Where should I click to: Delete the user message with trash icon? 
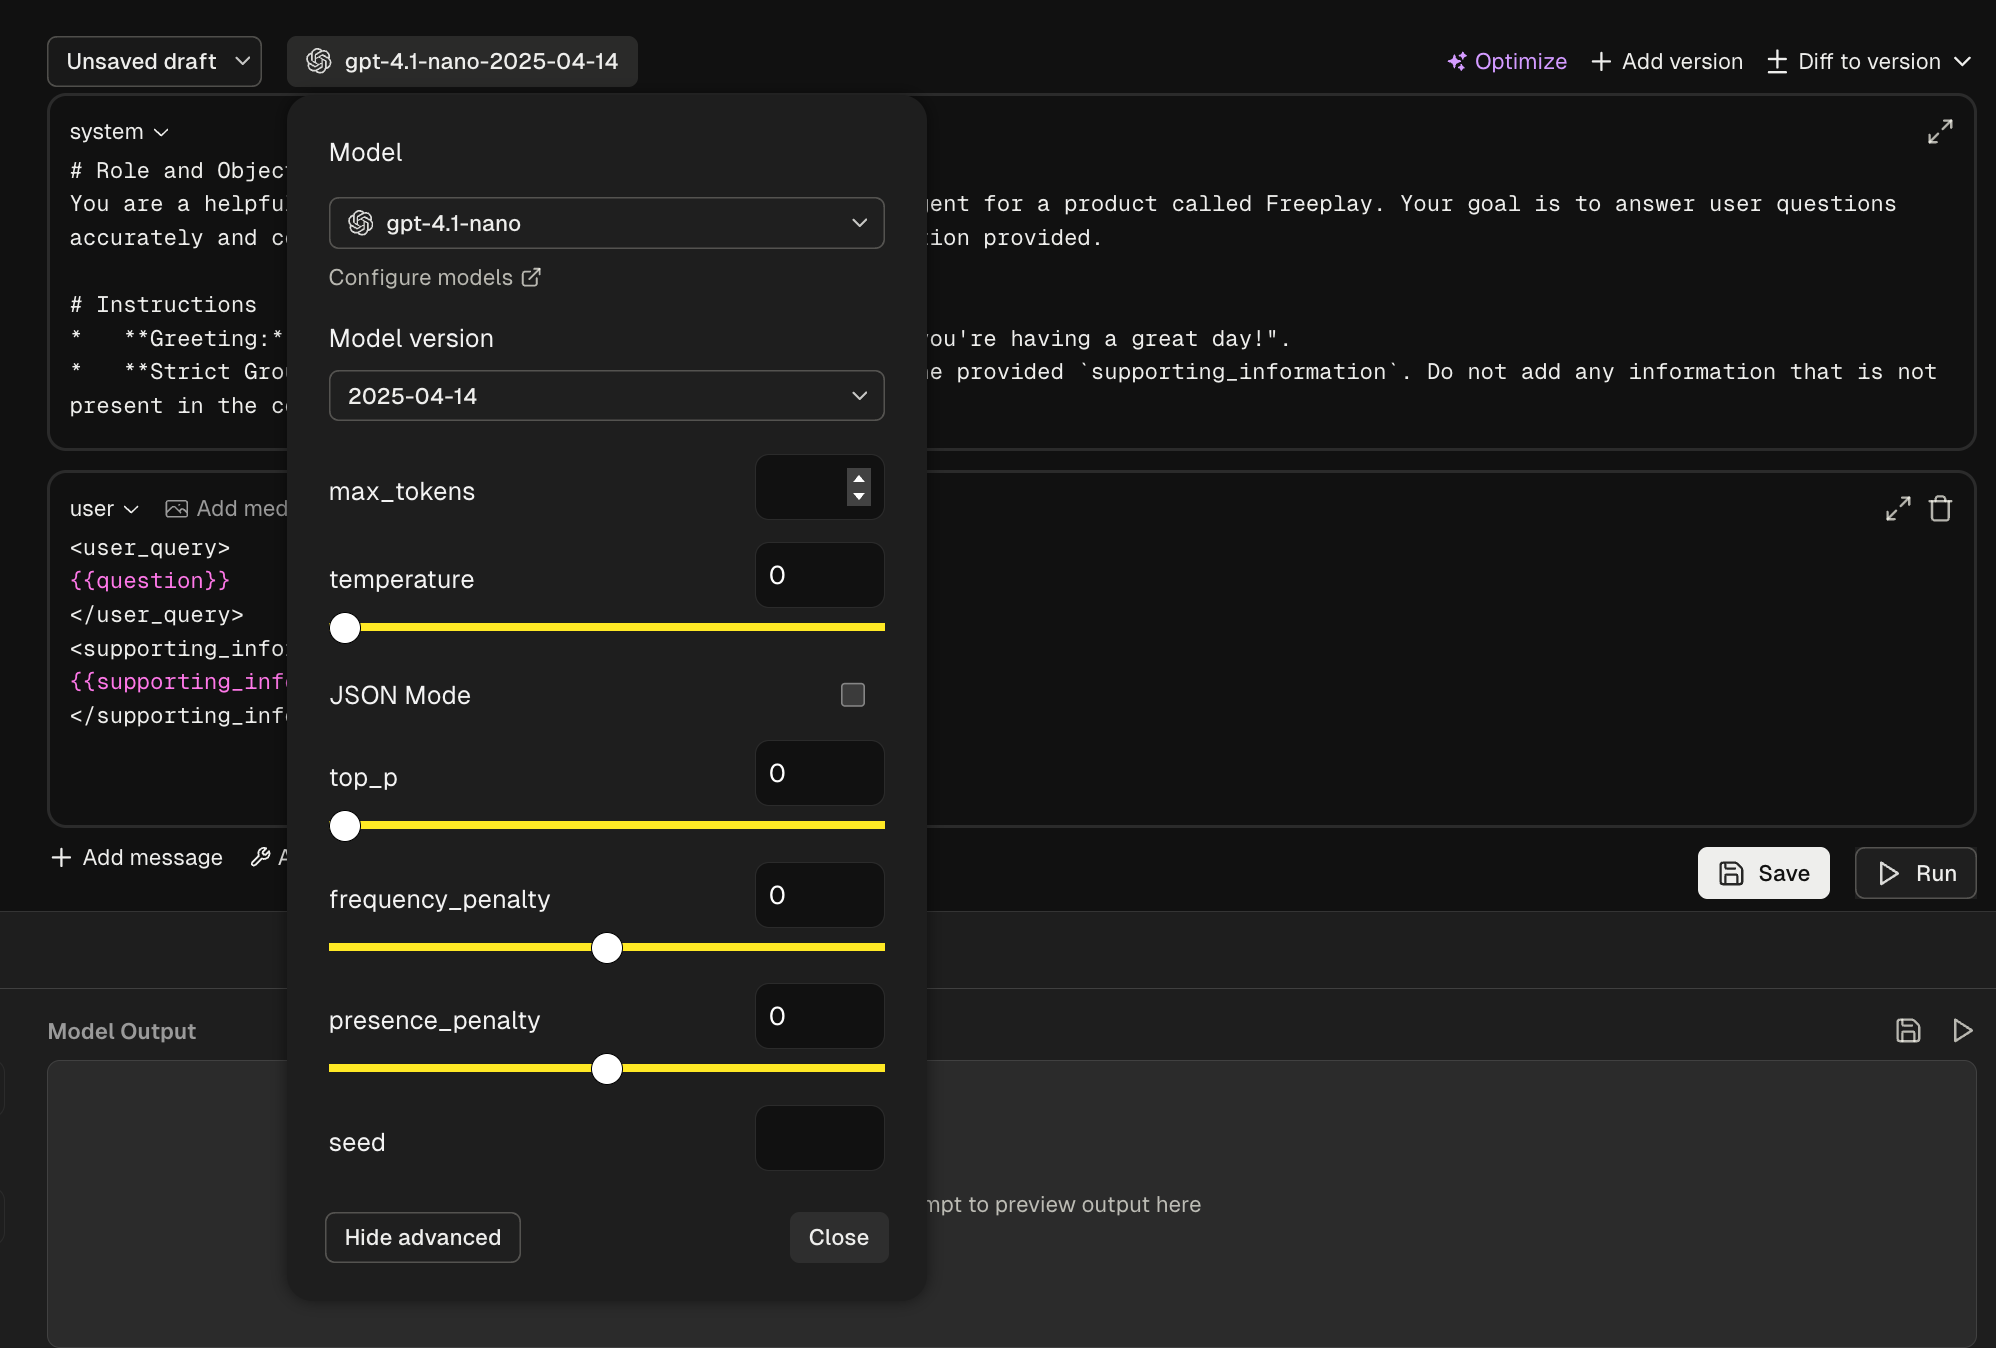click(x=1940, y=509)
